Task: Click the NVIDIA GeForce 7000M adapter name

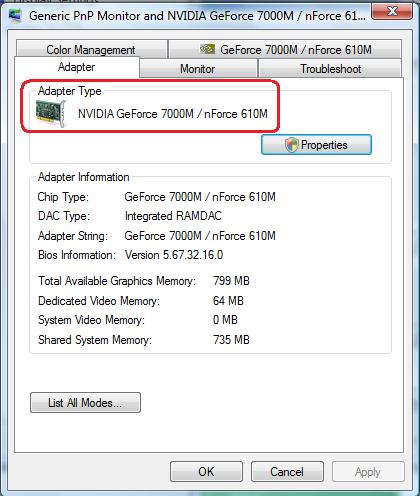Action: coord(173,114)
